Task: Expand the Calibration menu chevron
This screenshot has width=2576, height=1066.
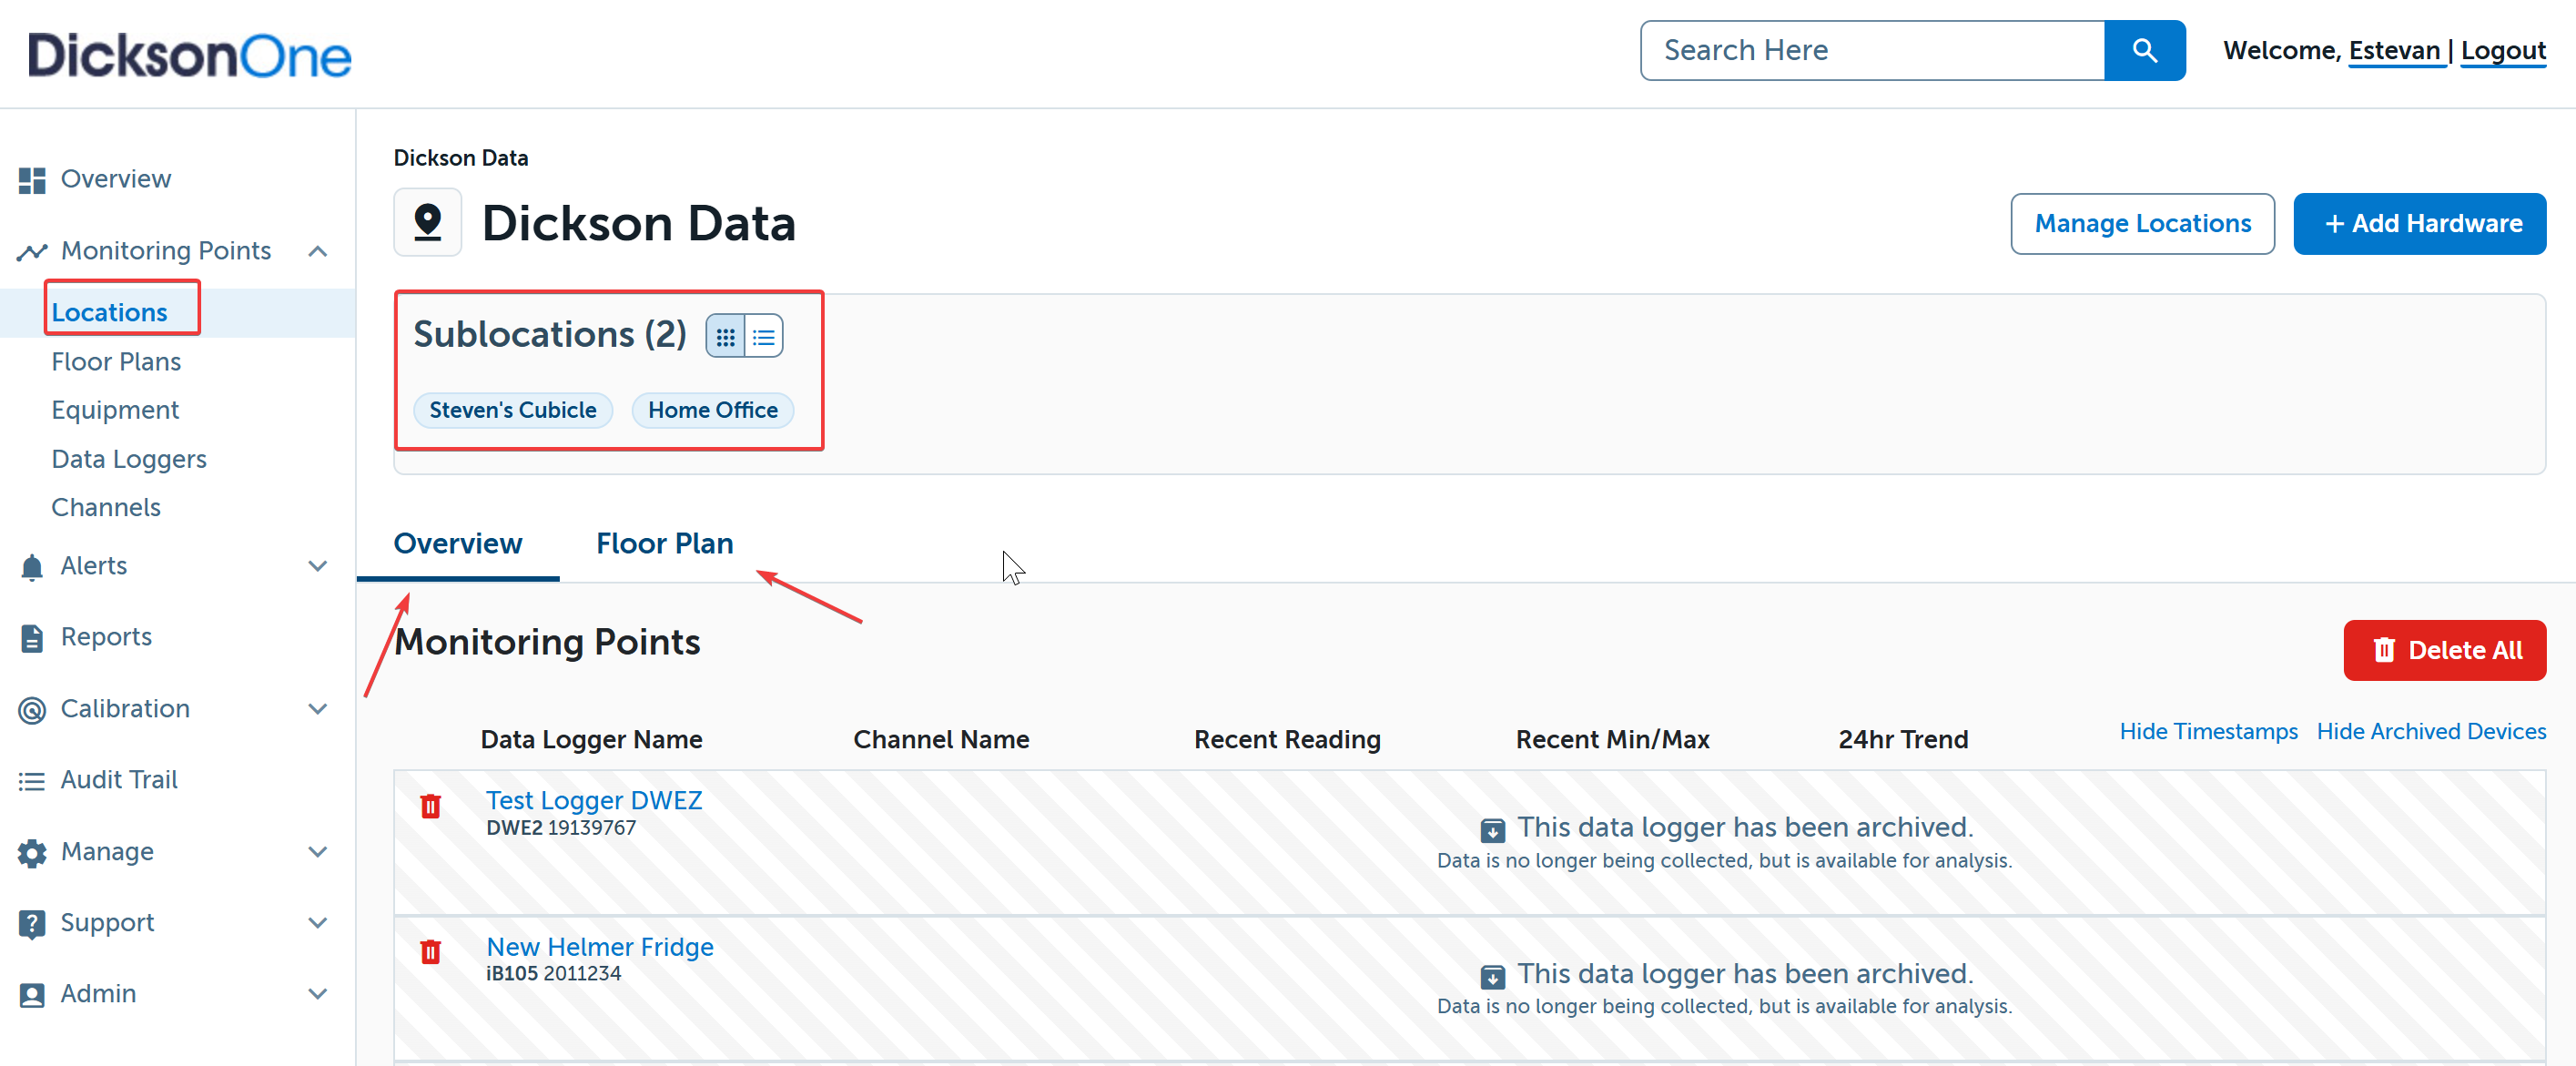Action: [x=318, y=709]
